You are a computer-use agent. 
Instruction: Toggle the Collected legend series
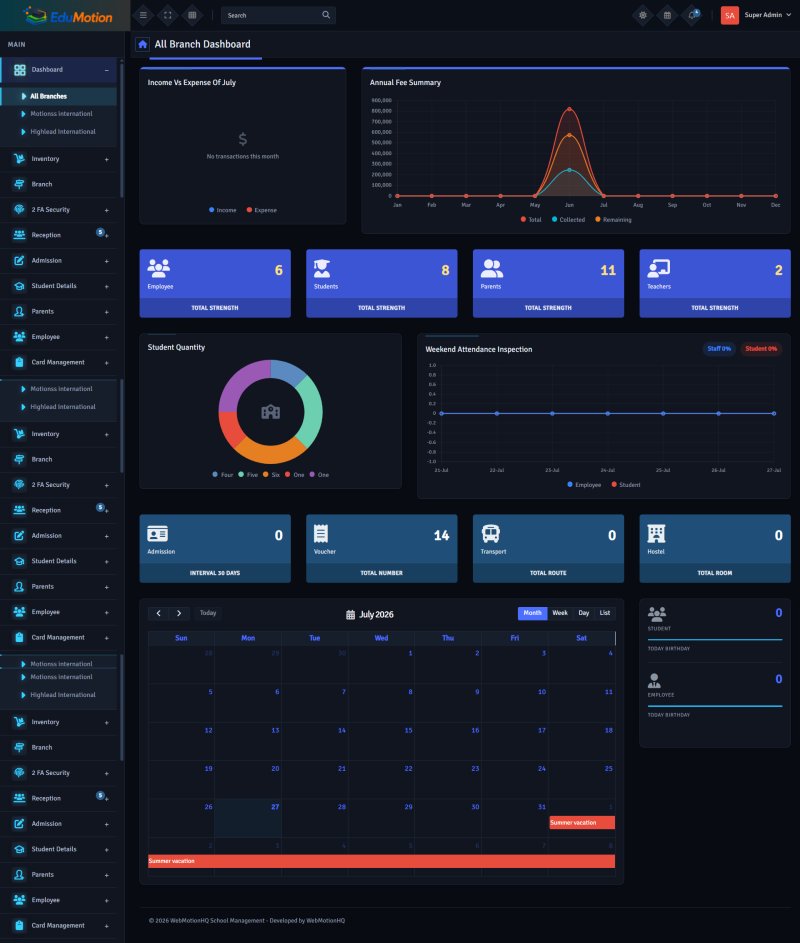pos(568,220)
